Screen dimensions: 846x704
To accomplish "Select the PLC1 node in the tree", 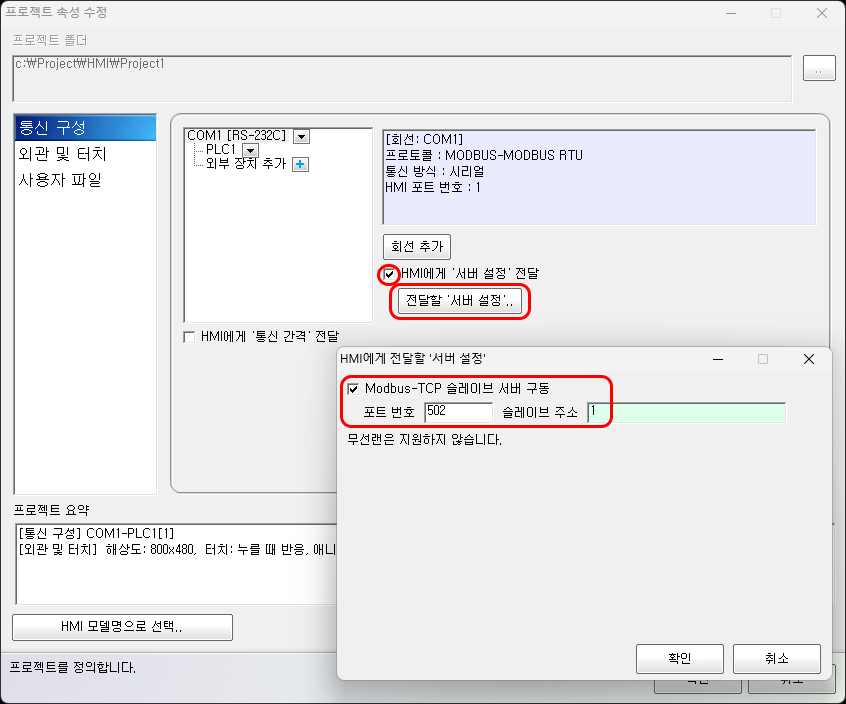I will pos(218,150).
